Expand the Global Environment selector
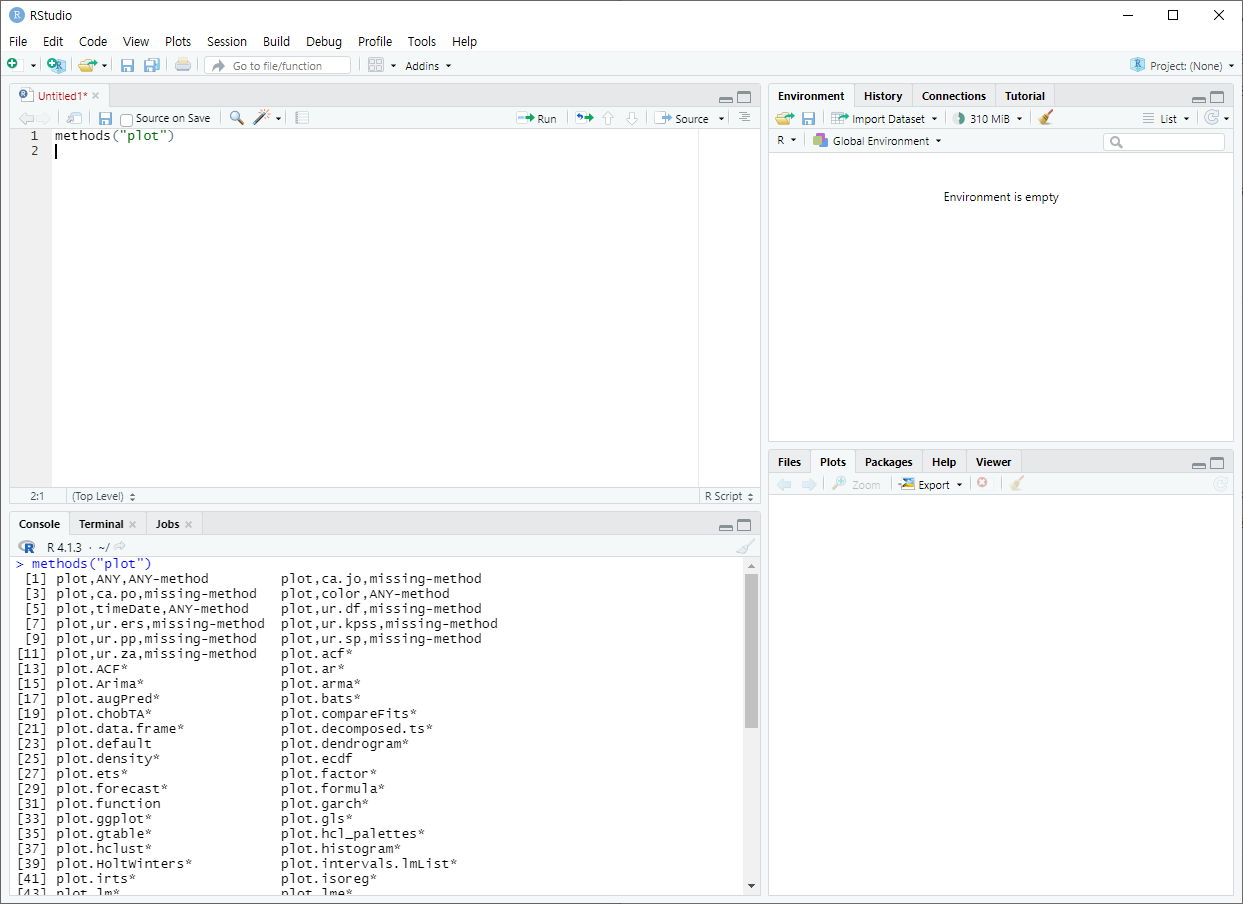1243x904 pixels. click(x=877, y=141)
